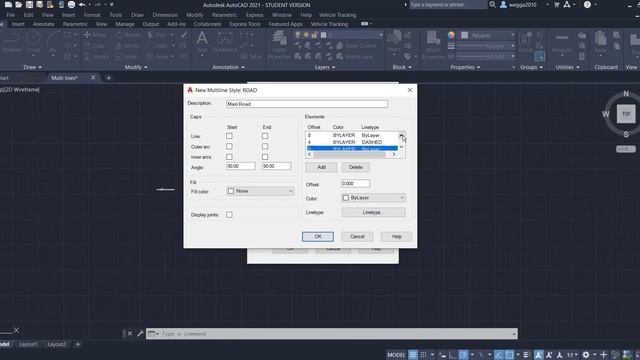Expand the Modify panel flyout
Viewport: 640px width, 360px height.
pos(136,67)
